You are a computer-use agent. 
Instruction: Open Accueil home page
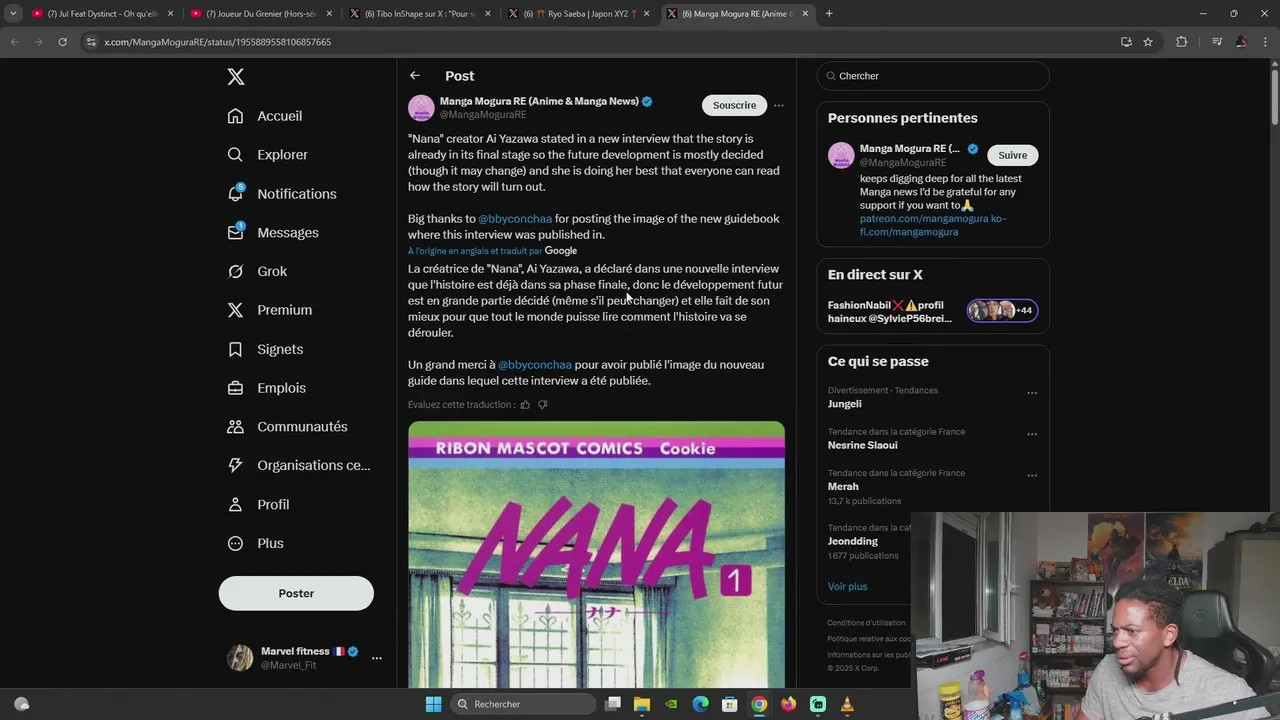[265, 116]
